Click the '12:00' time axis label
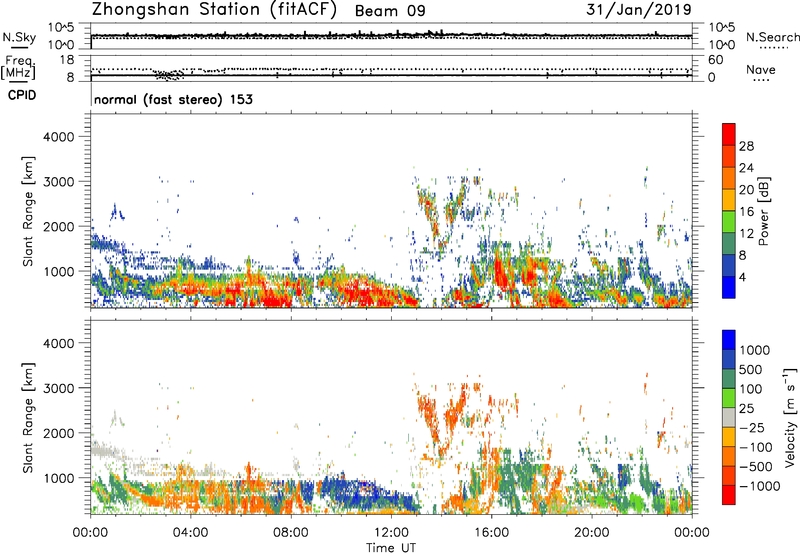Image resolution: width=800 pixels, height=554 pixels. (x=391, y=533)
